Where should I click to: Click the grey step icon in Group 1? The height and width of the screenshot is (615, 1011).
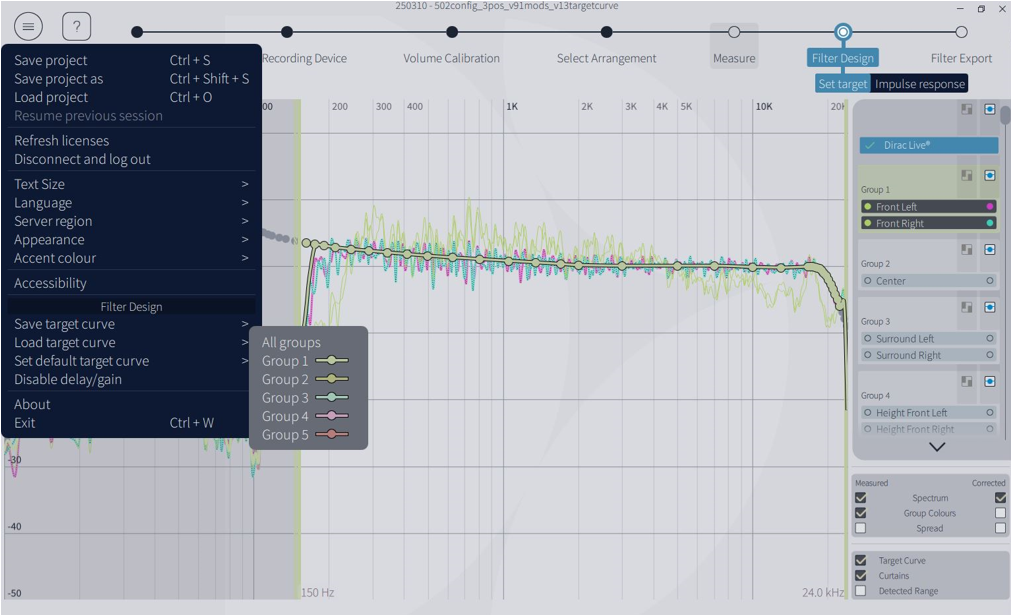967,175
